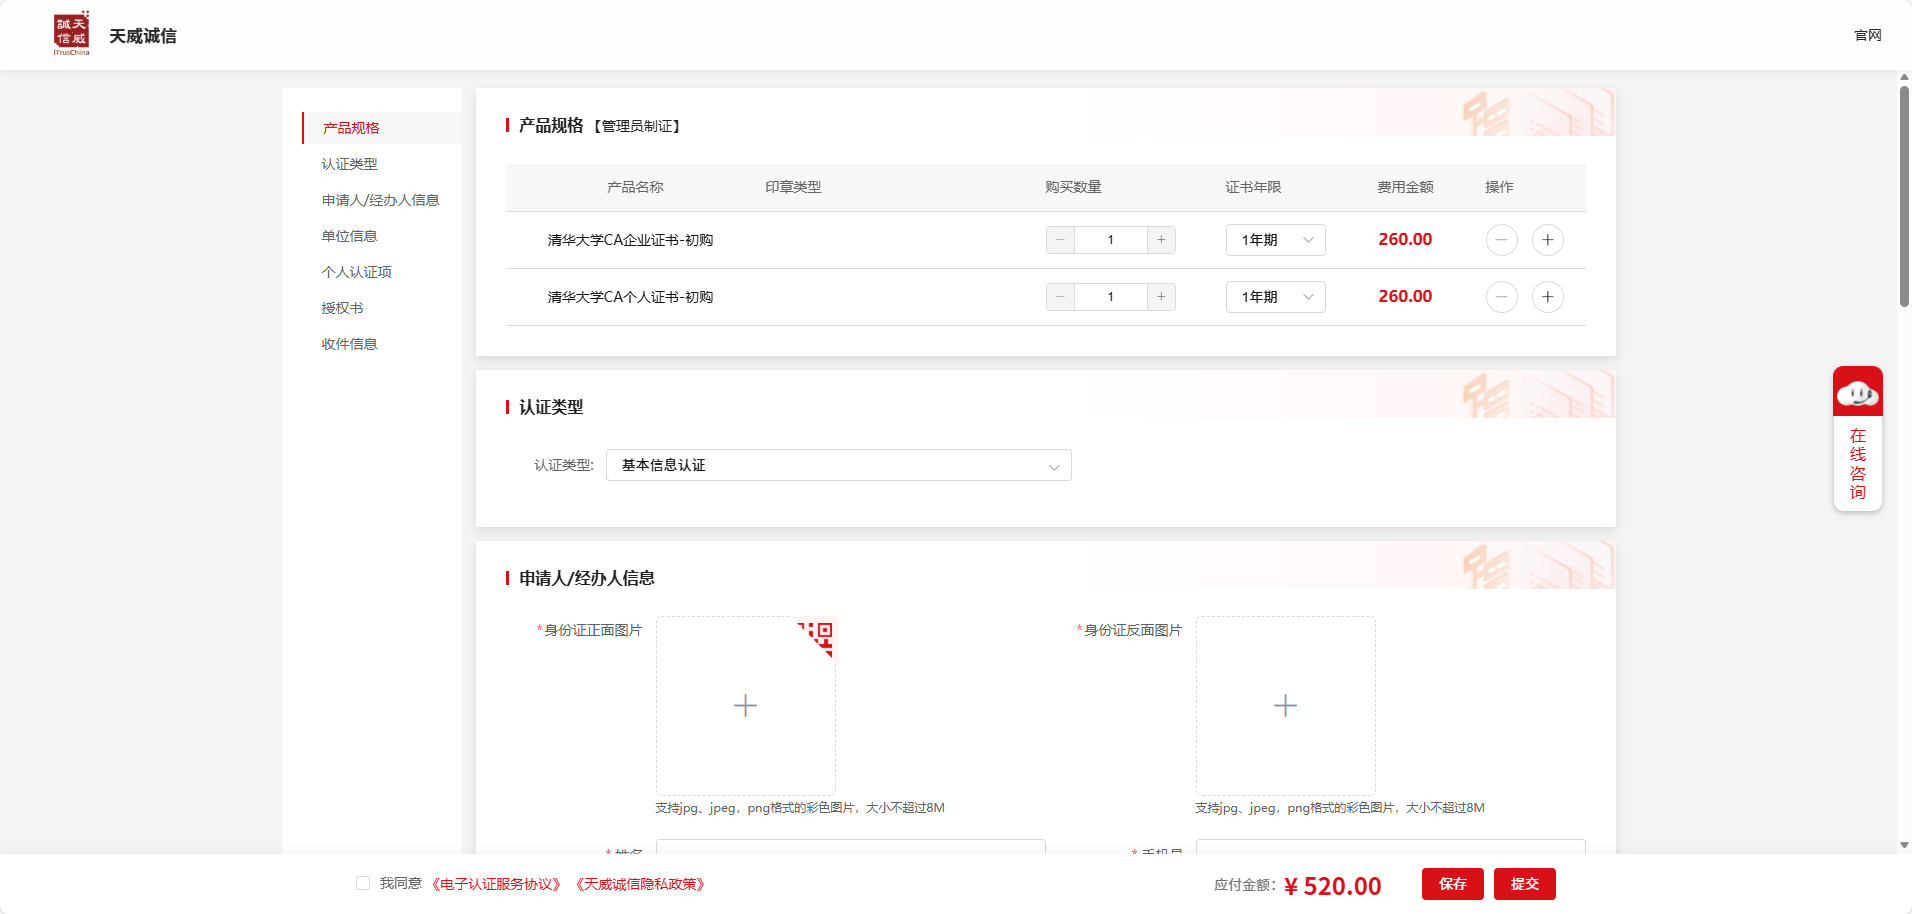Upload 身份证反面图片 via the plus box
The height and width of the screenshot is (914, 1912).
(x=1285, y=706)
